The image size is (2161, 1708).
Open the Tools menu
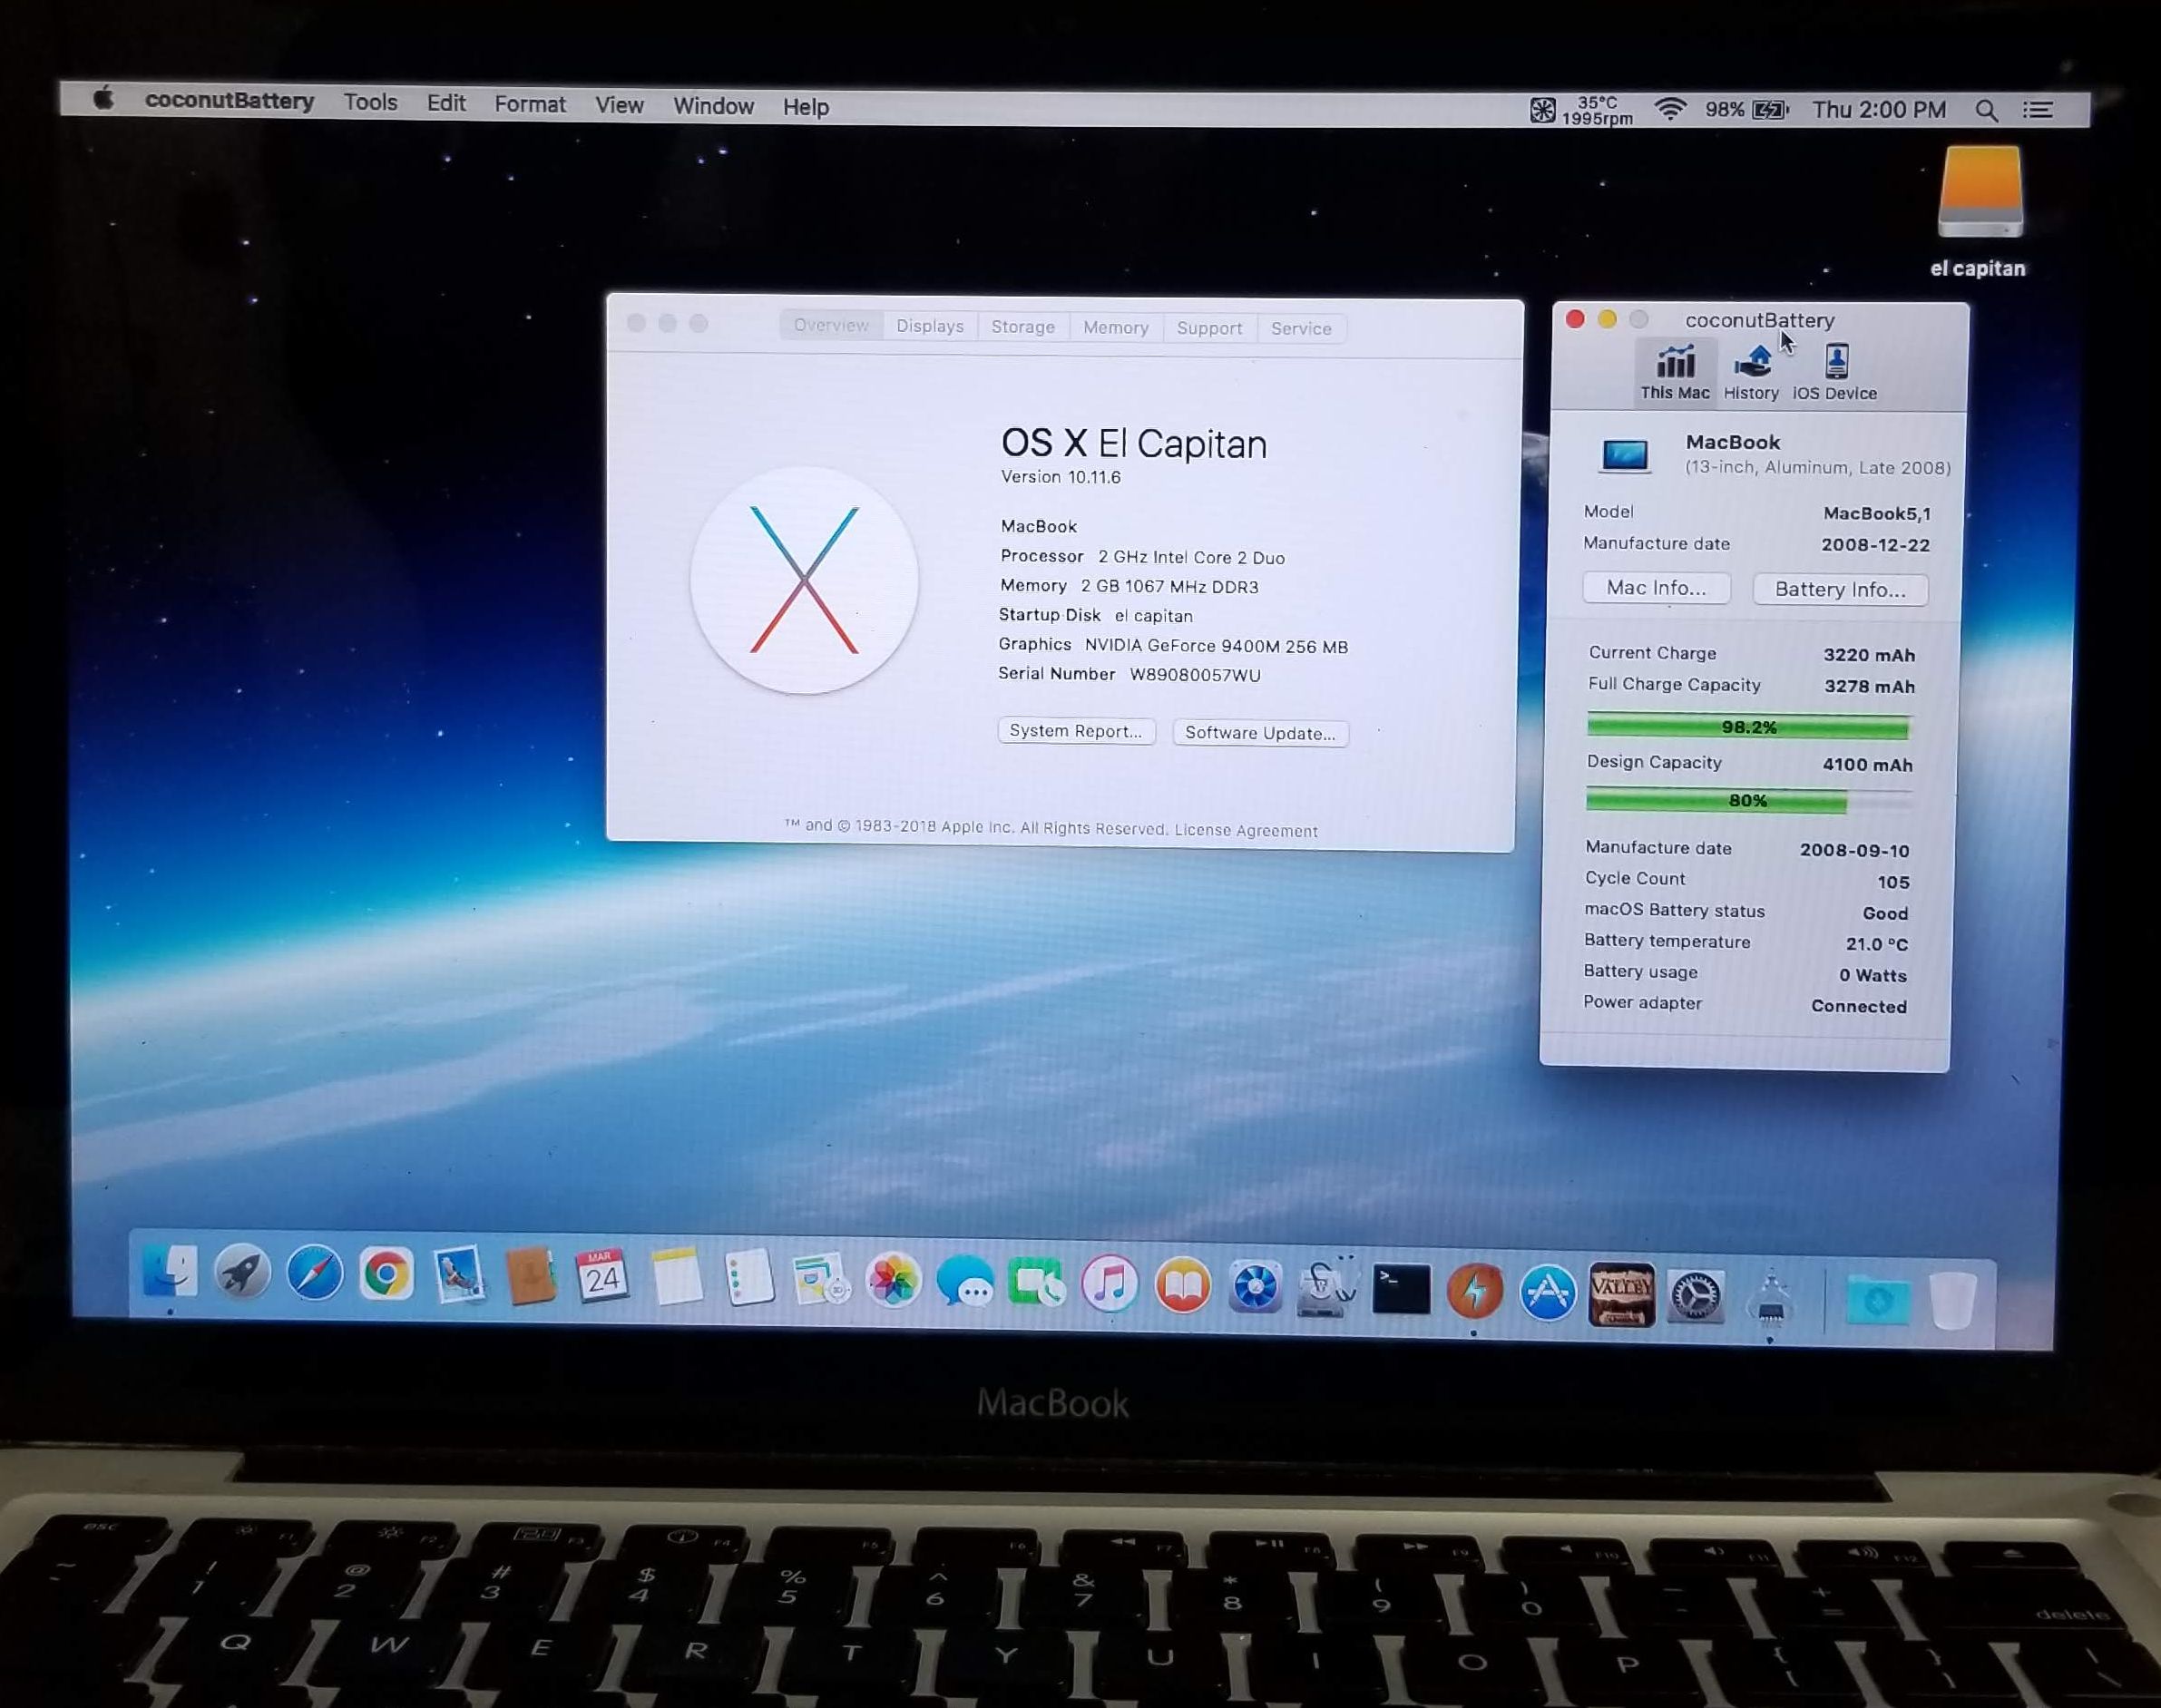(370, 102)
